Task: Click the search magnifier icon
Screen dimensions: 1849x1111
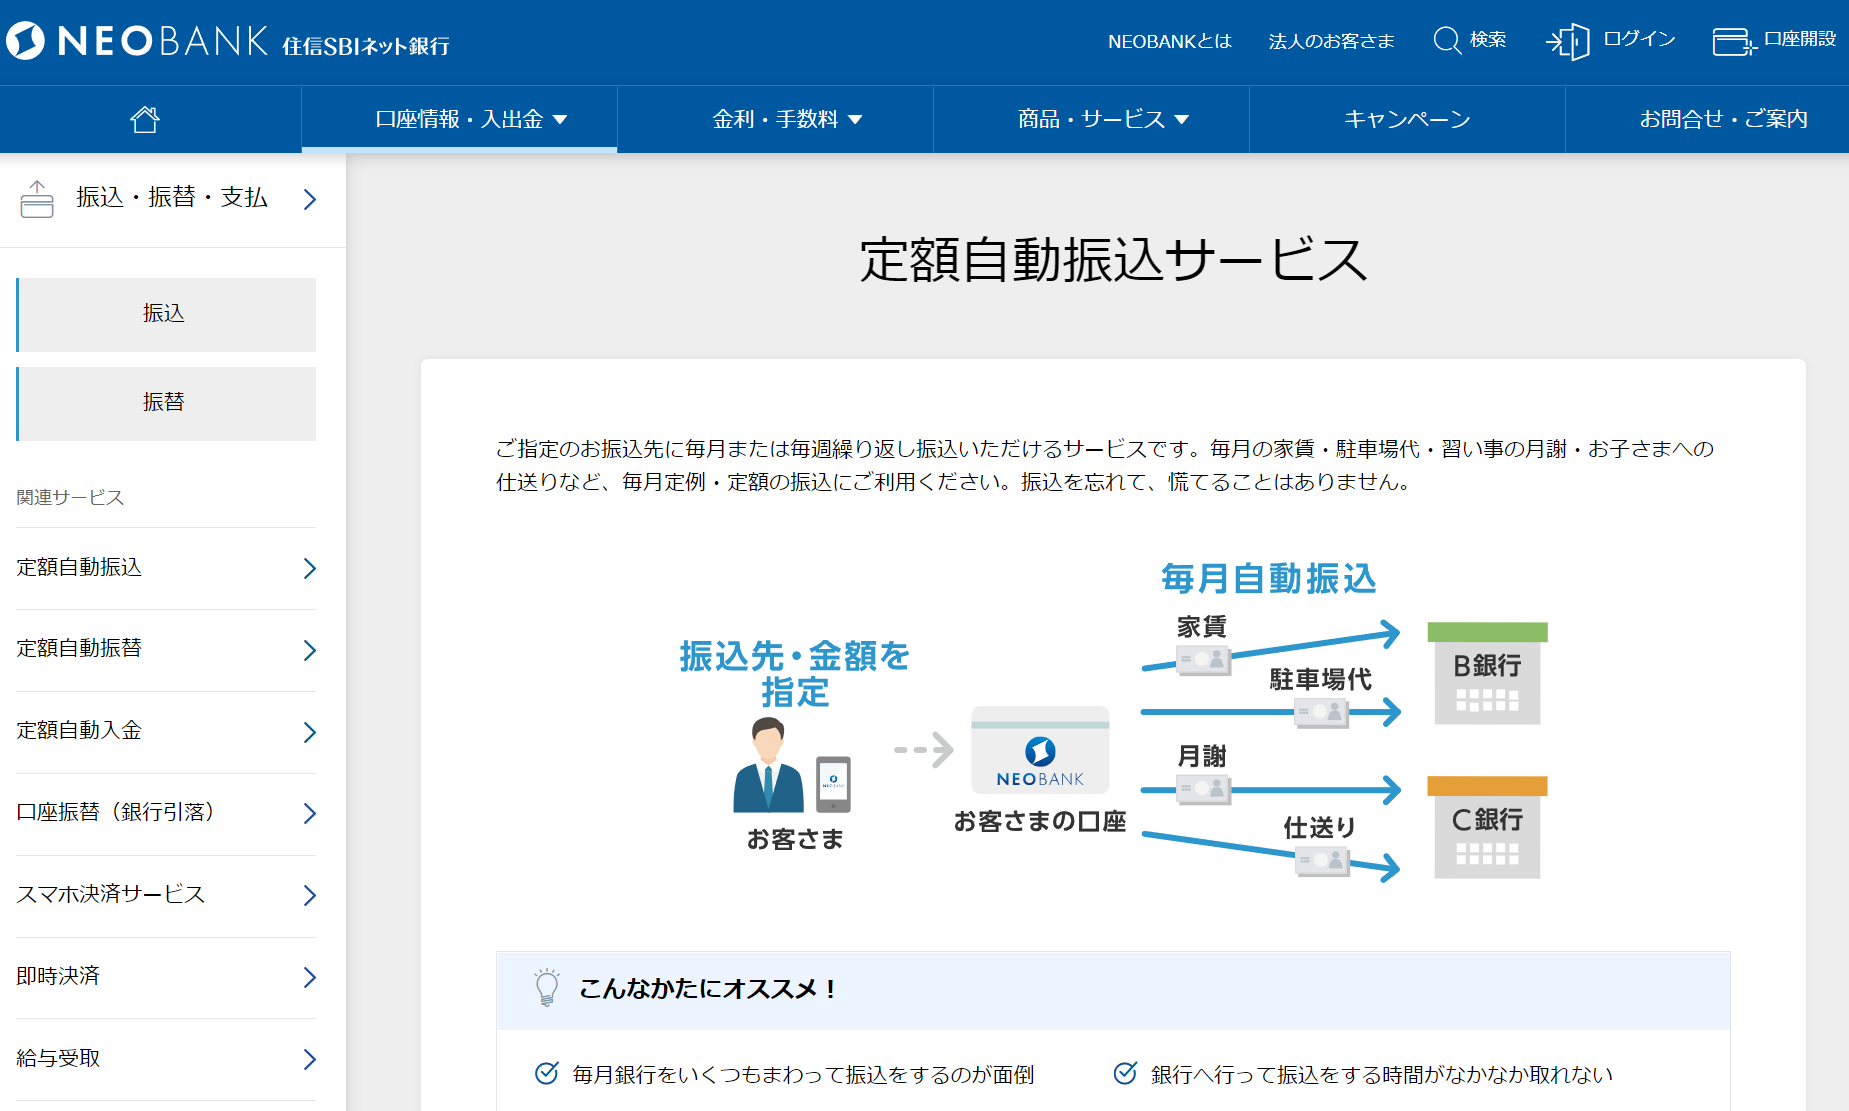Action: coord(1446,40)
